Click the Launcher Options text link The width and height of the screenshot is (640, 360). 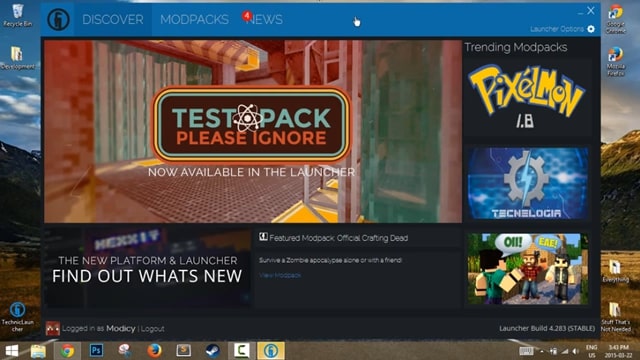[557, 29]
